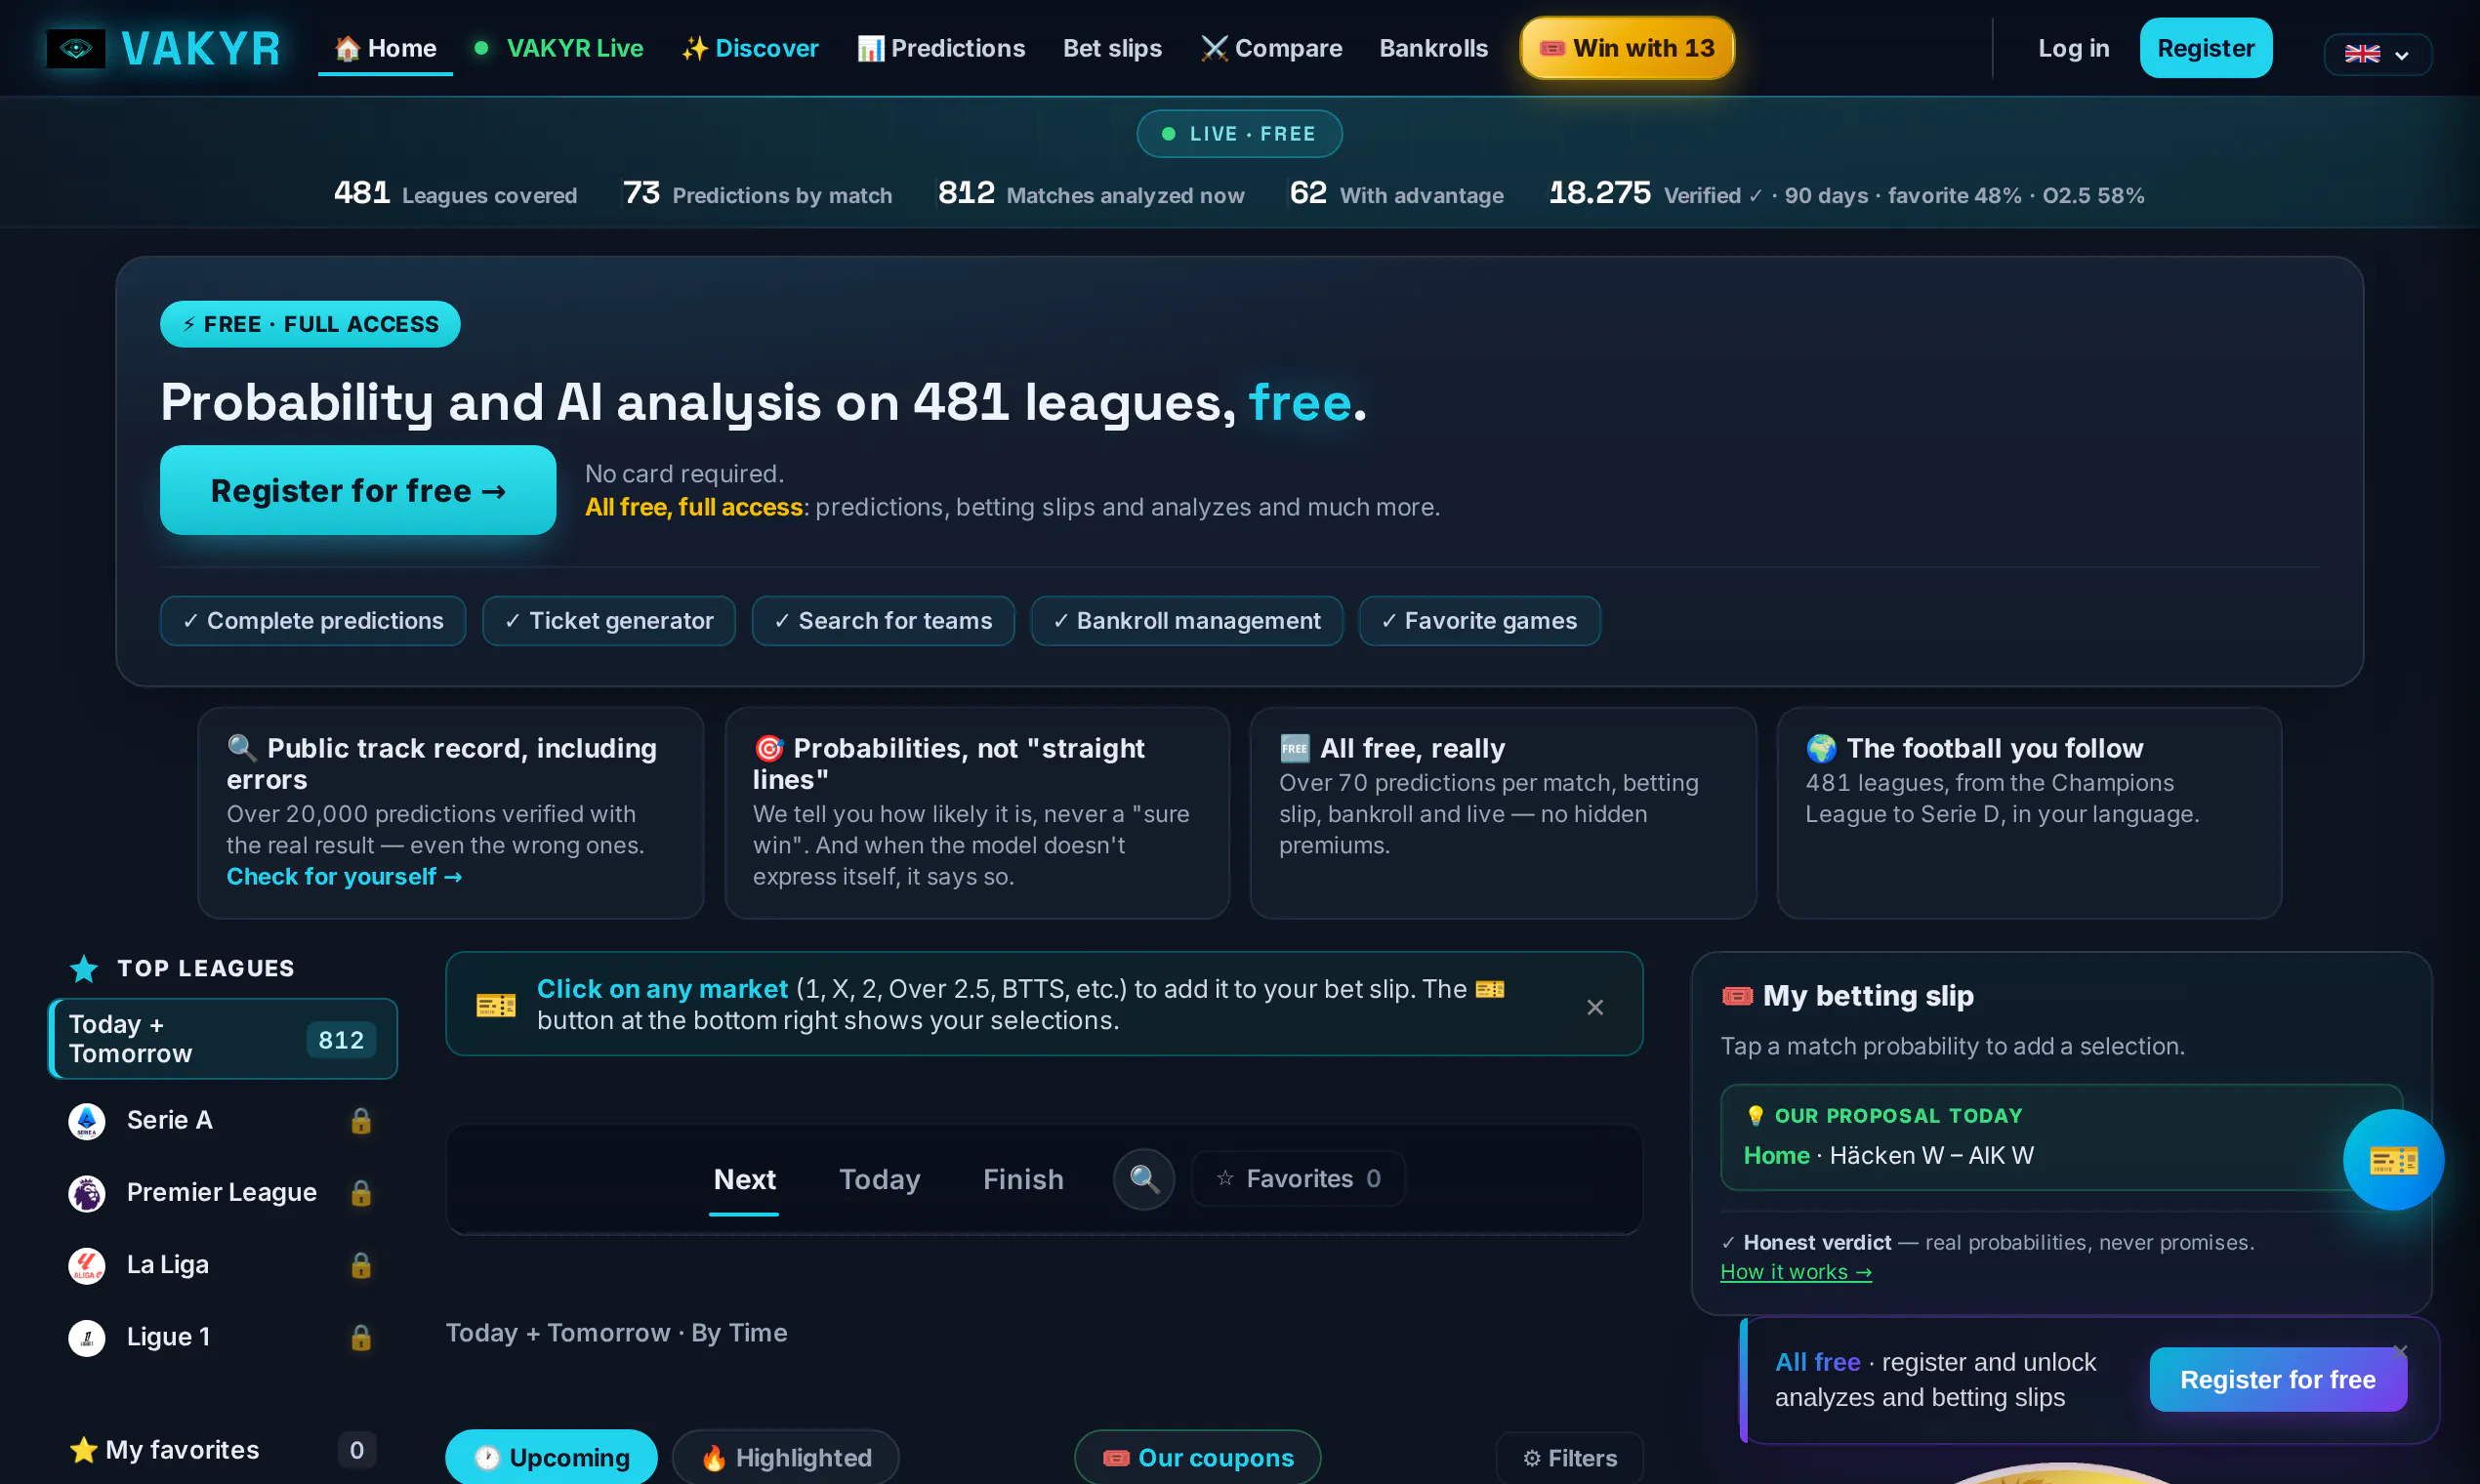The height and width of the screenshot is (1484, 2480).
Task: Click the Ticket generator feature chip
Action: coord(609,621)
